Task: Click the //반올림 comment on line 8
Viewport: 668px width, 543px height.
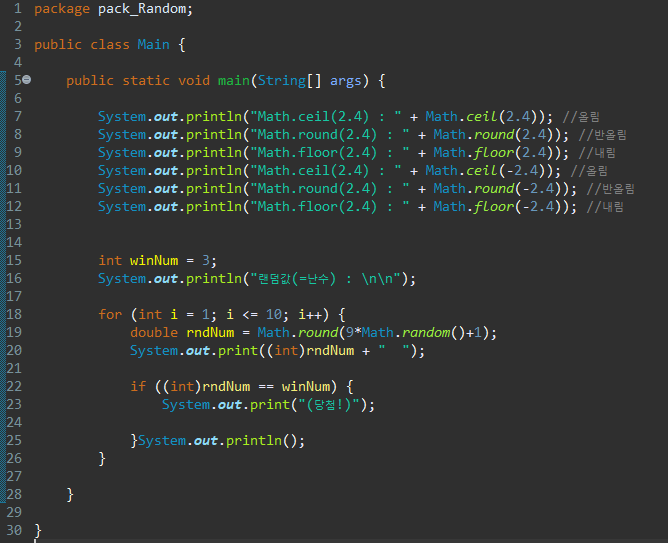Action: click(602, 135)
